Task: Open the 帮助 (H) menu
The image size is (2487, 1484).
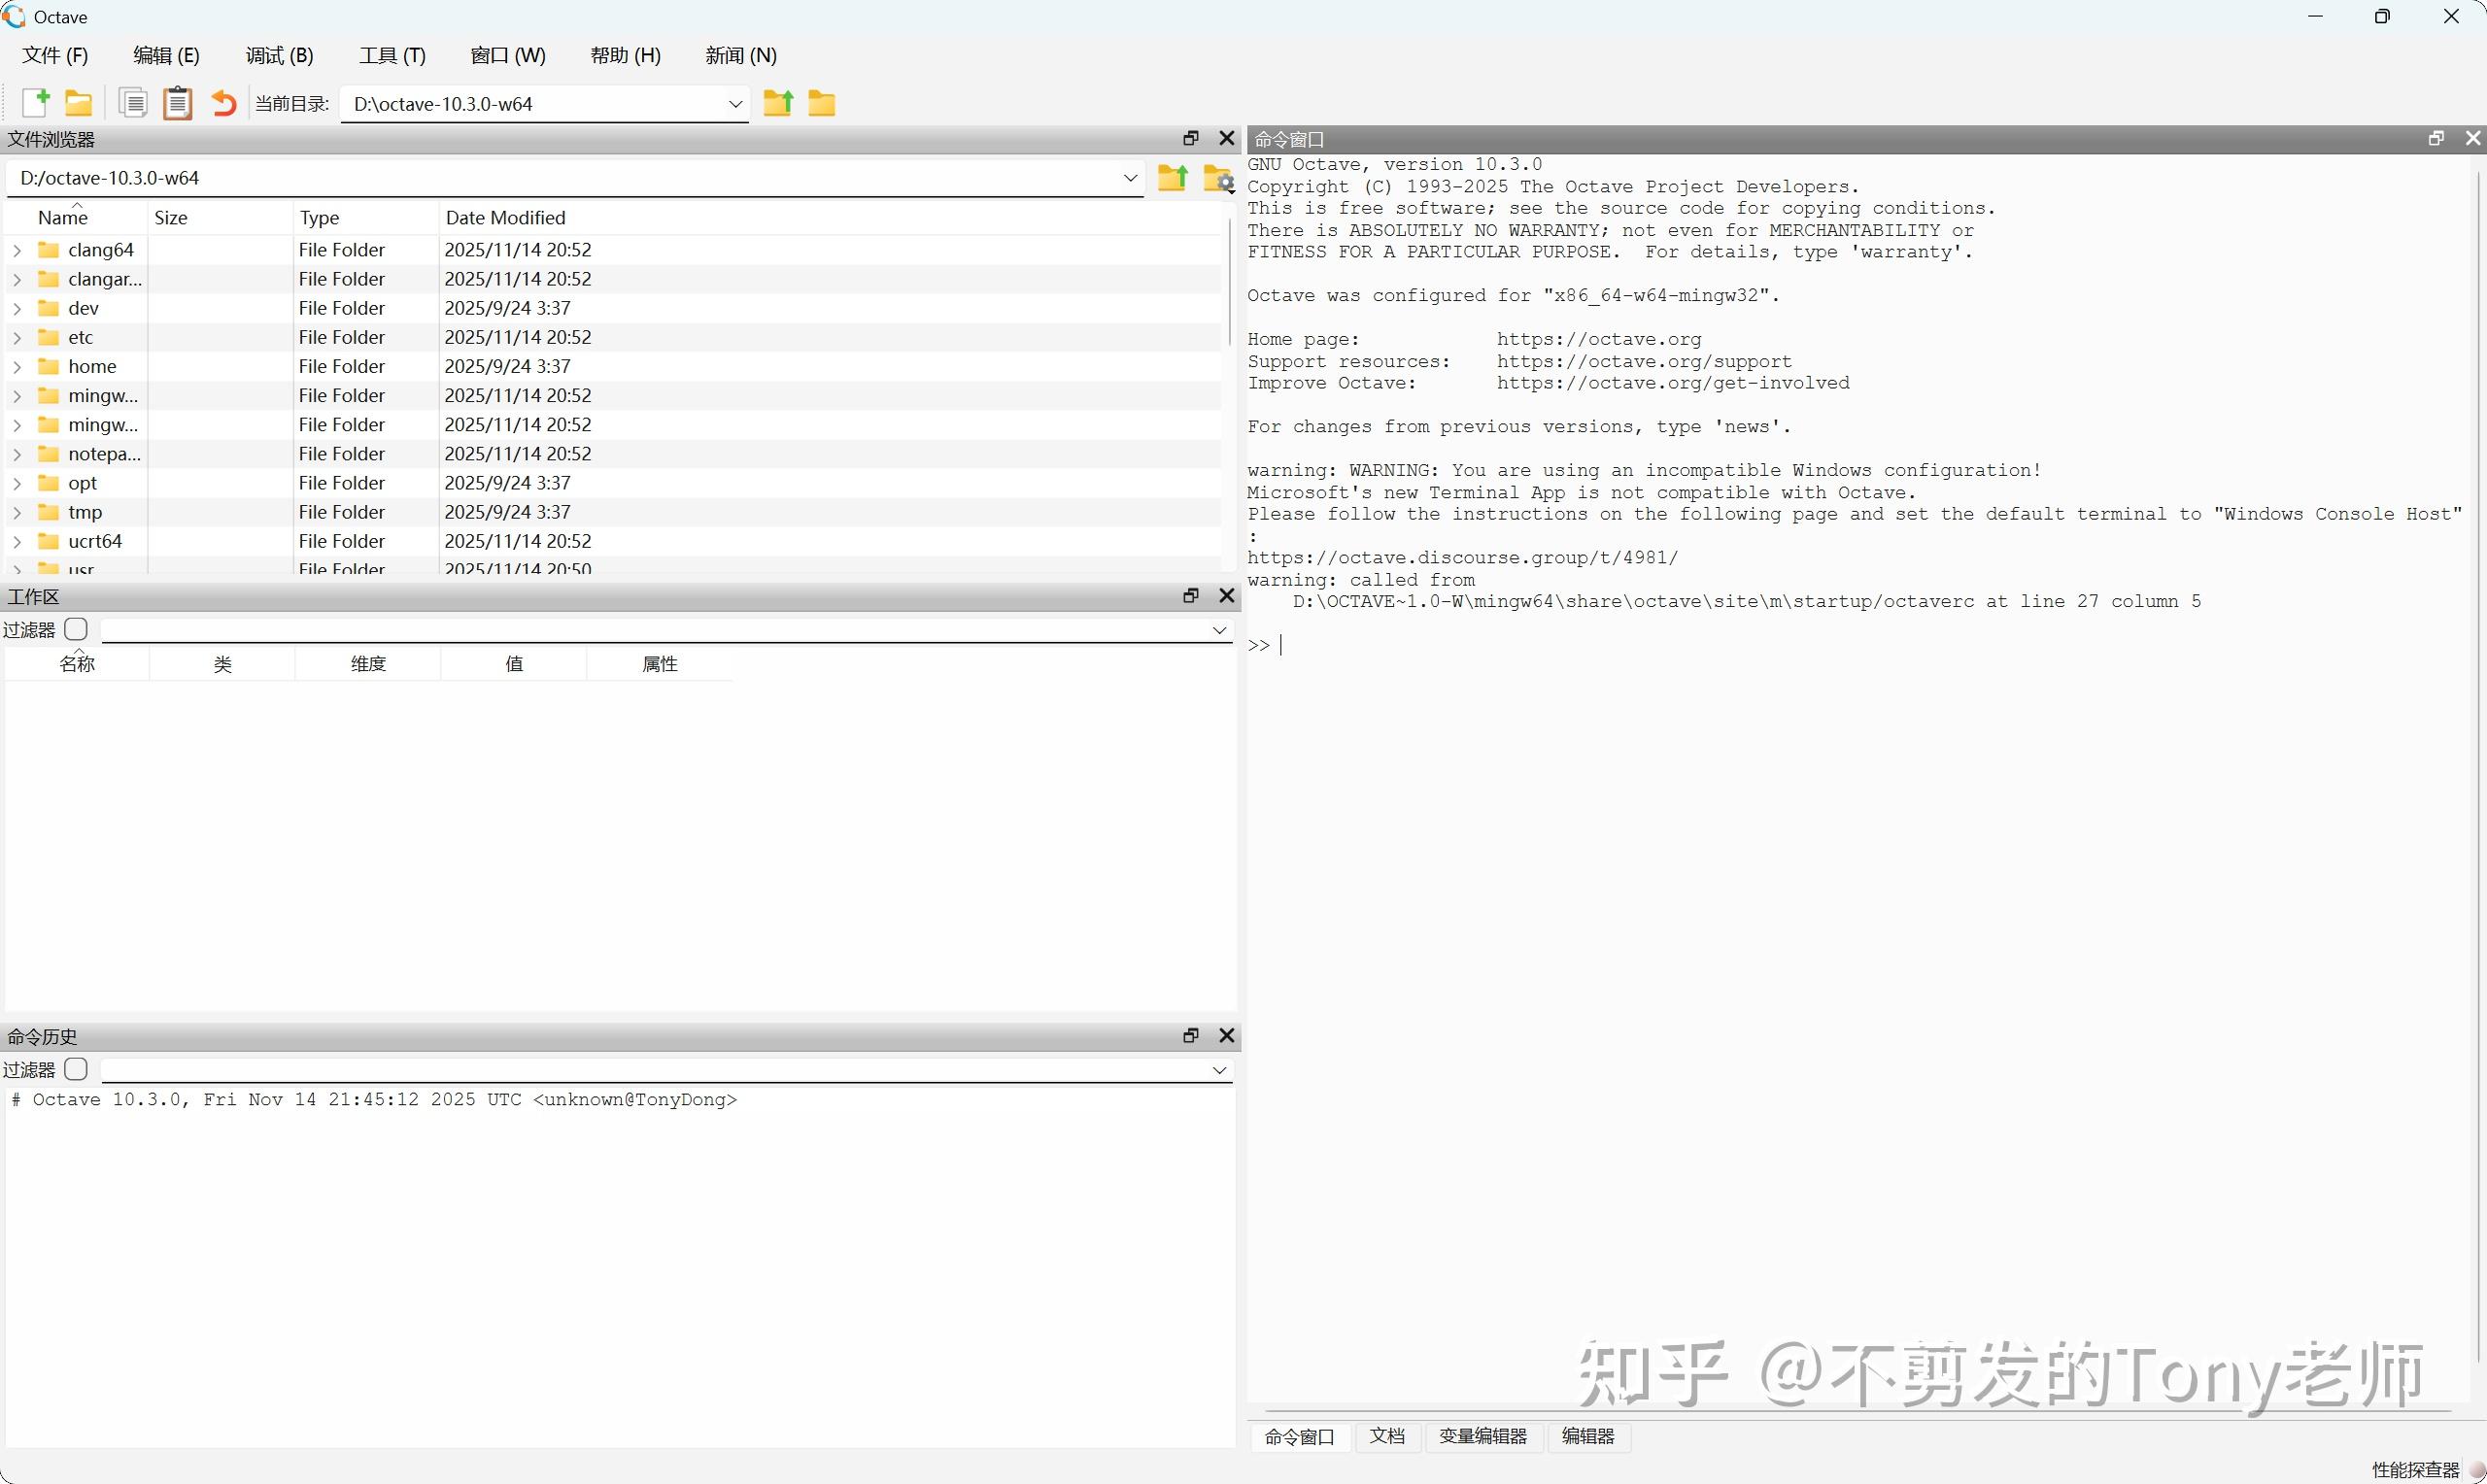Action: pyautogui.click(x=625, y=55)
